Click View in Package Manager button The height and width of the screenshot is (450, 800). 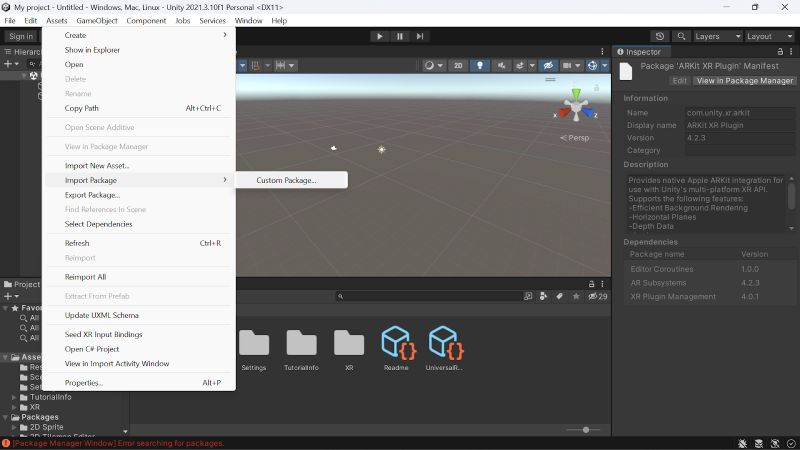pyautogui.click(x=744, y=81)
